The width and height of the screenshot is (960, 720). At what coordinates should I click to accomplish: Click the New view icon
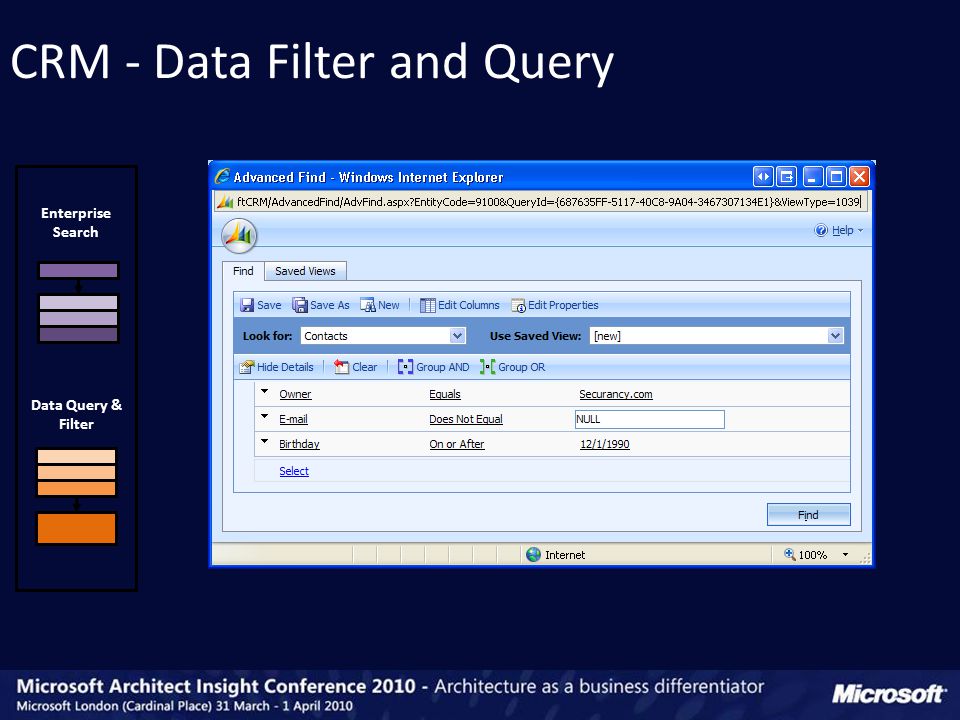point(367,305)
